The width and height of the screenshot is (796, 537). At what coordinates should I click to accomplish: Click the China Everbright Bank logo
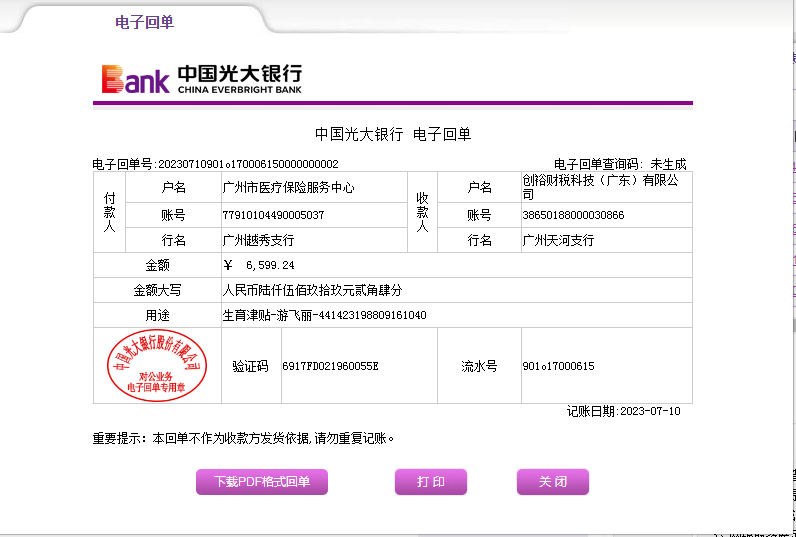[x=202, y=79]
